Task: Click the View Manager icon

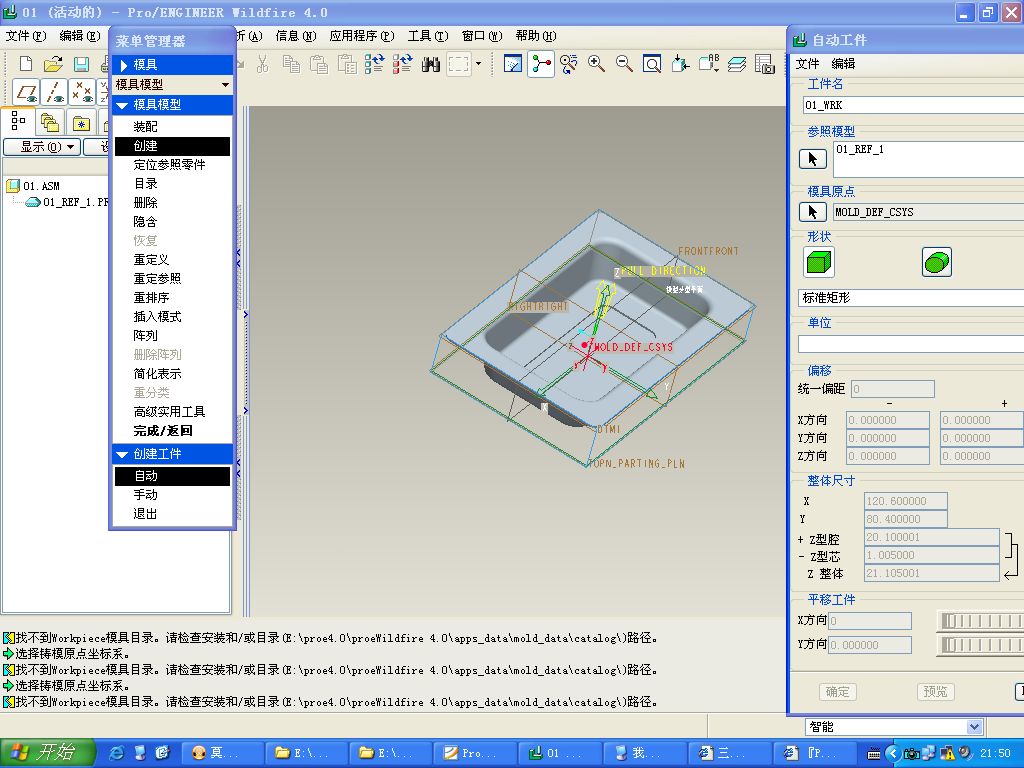Action: 764,64
